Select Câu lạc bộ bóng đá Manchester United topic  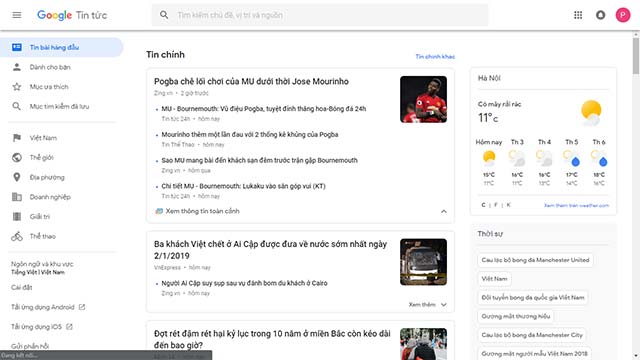535,260
